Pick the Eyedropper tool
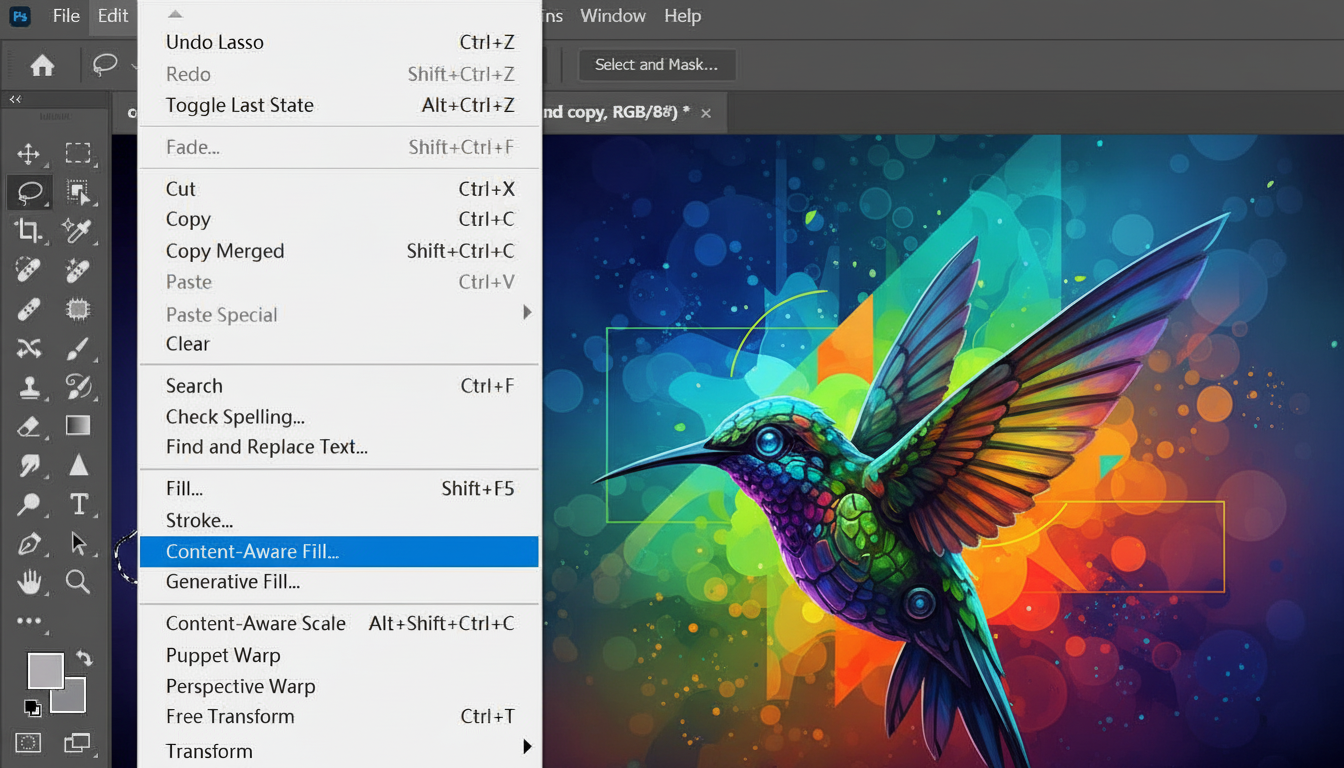The width and height of the screenshot is (1344, 768). pyautogui.click(x=78, y=231)
